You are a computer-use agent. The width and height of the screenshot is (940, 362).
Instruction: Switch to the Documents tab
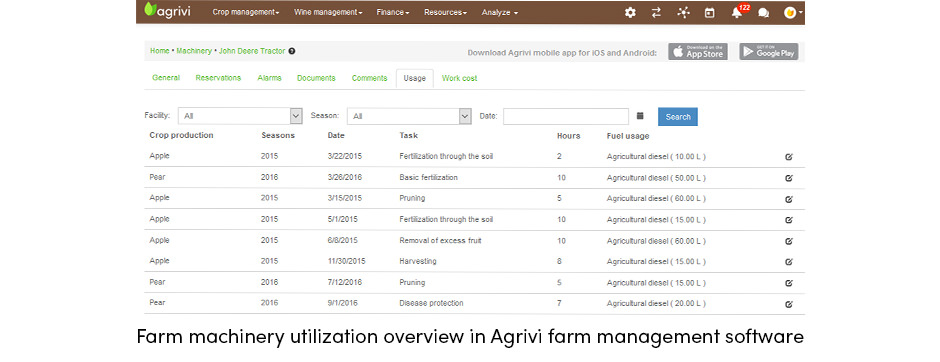coord(316,78)
